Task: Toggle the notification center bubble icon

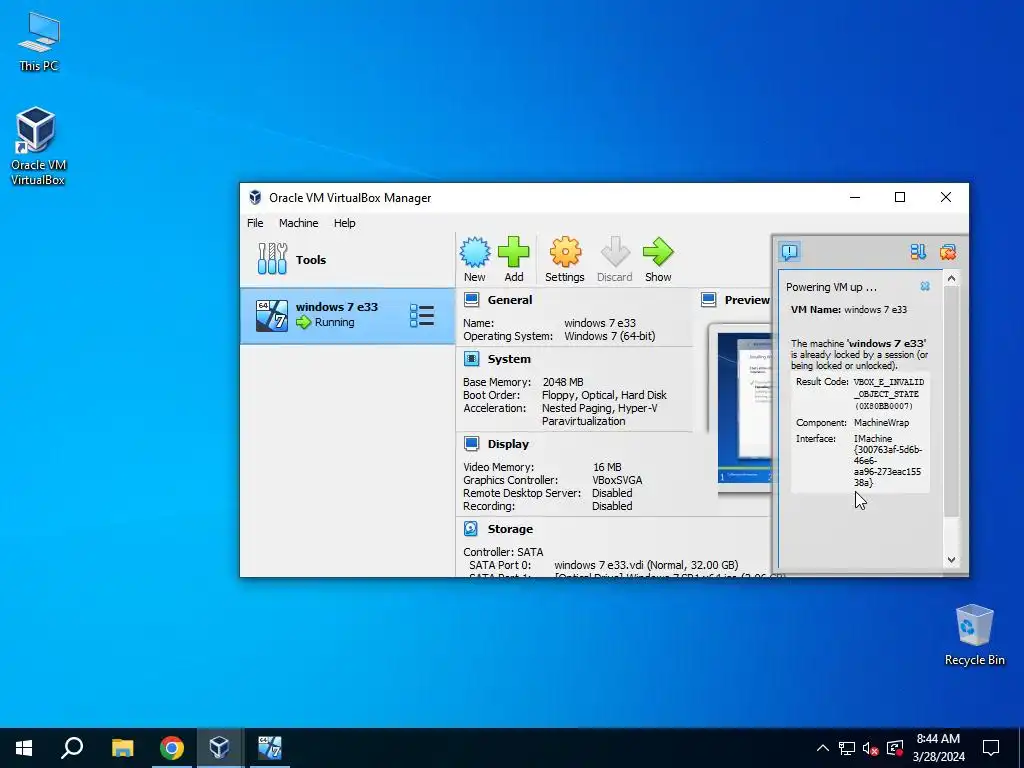Action: point(790,251)
